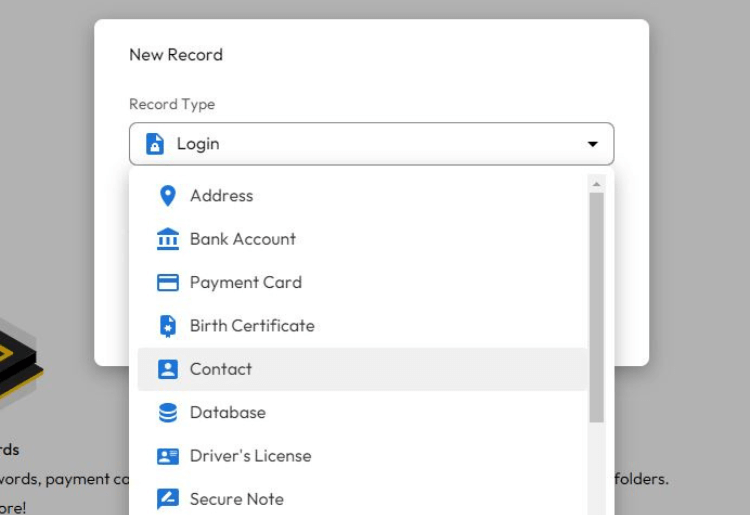Click the Bank Account building icon
This screenshot has height=515, width=750.
tap(167, 239)
